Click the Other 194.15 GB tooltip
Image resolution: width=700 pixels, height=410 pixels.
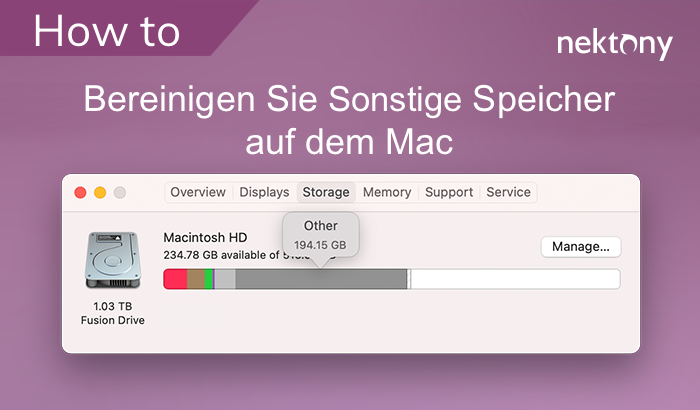point(321,235)
